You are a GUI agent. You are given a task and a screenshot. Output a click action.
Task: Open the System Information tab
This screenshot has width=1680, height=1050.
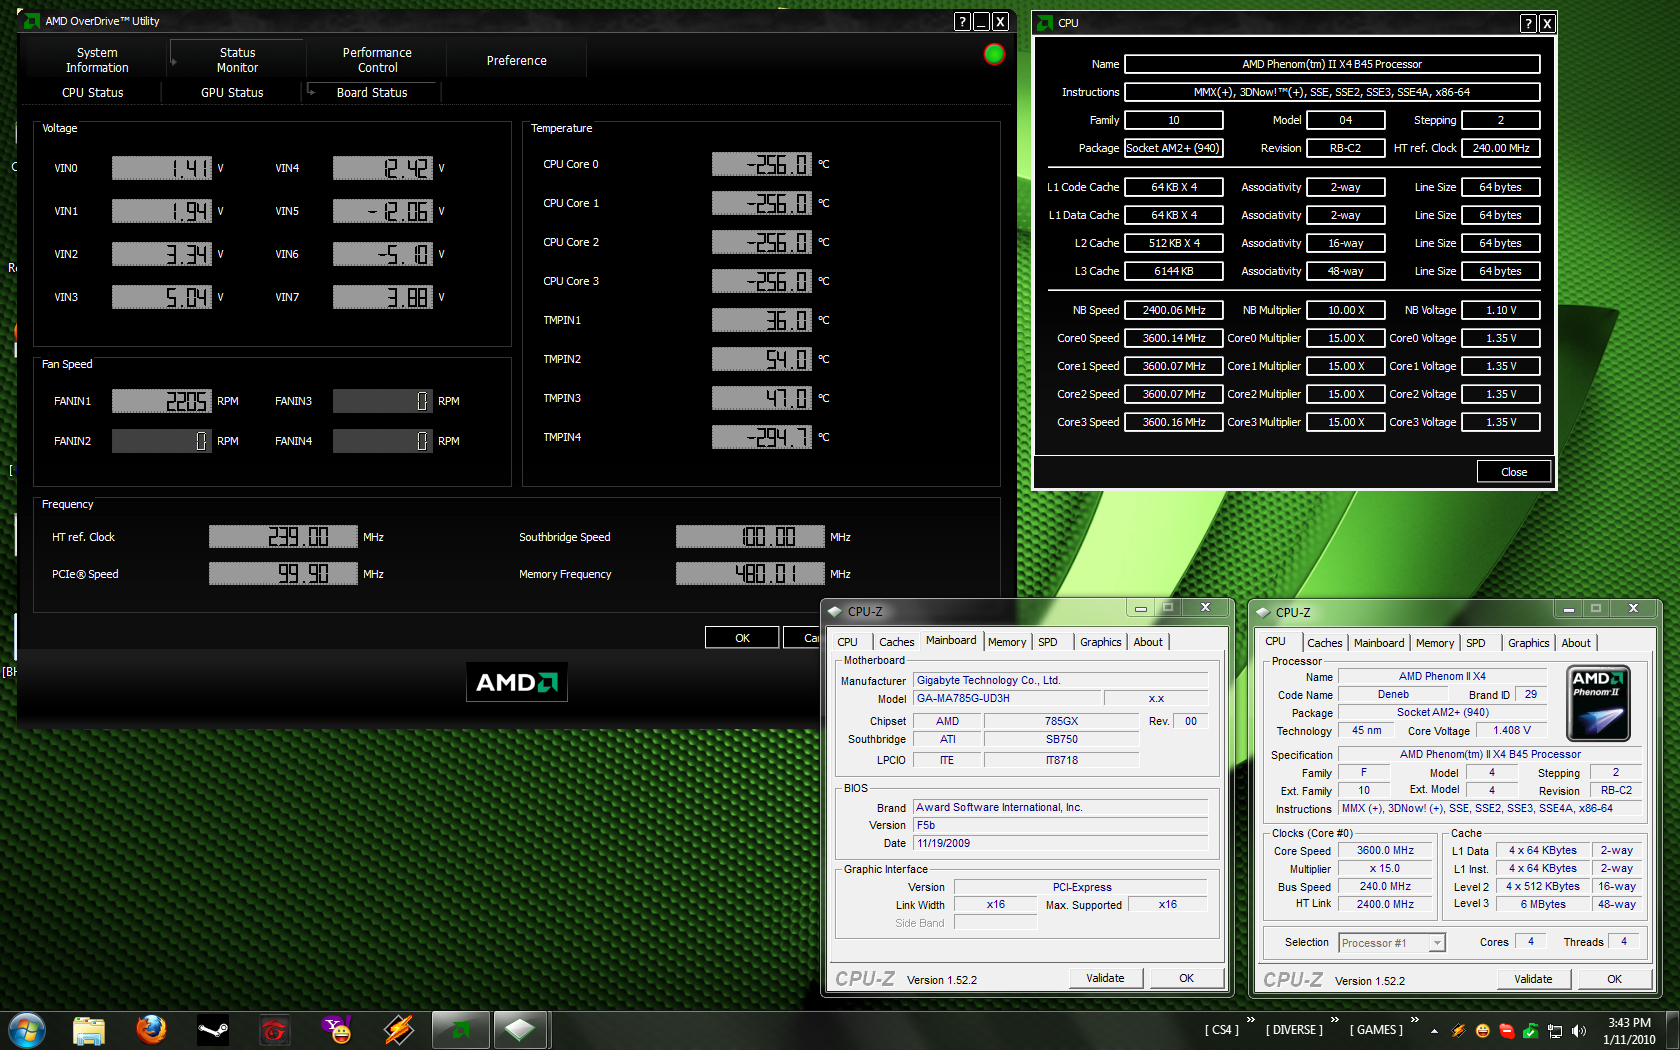tap(97, 60)
